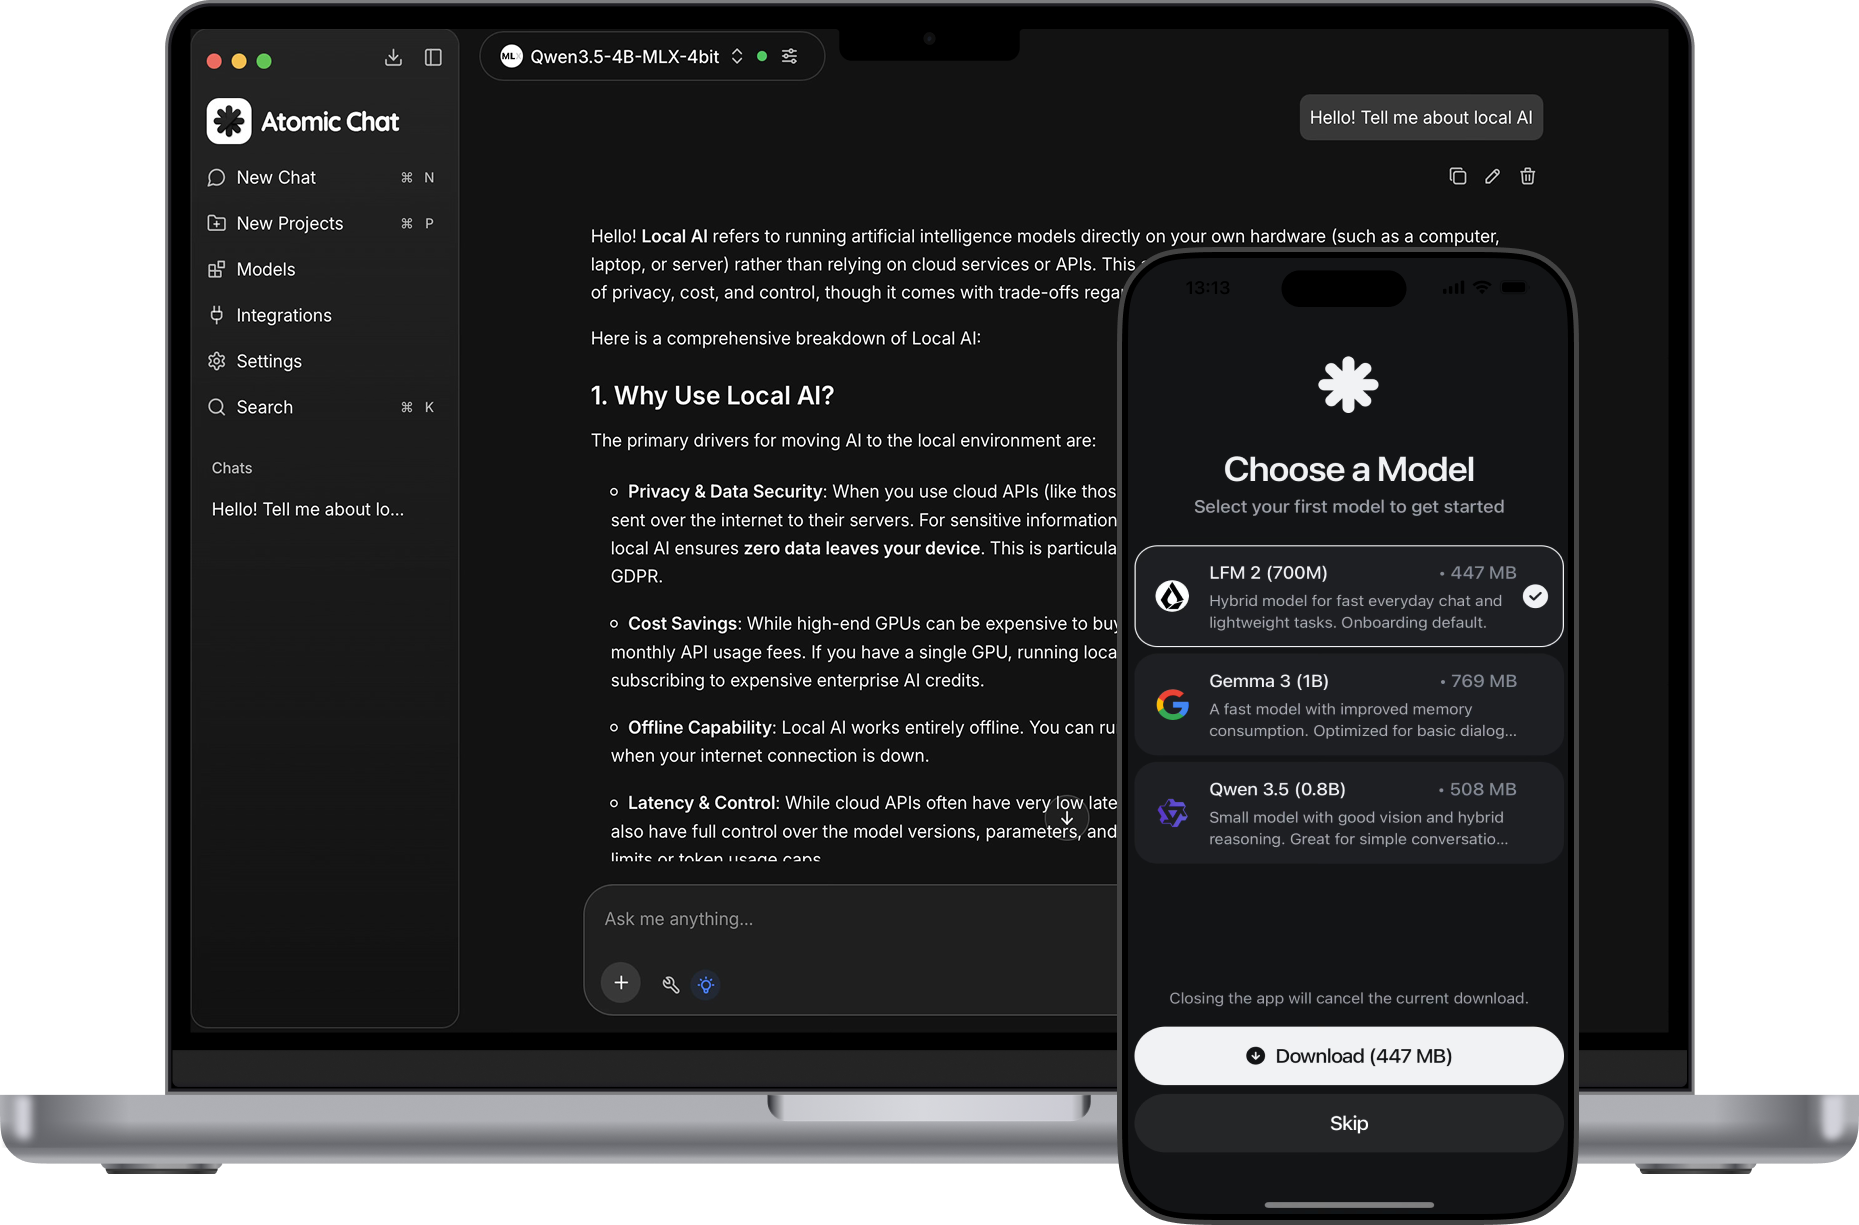Viewport: 1859px width, 1225px height.
Task: Click the green maximize window button
Action: click(x=264, y=61)
